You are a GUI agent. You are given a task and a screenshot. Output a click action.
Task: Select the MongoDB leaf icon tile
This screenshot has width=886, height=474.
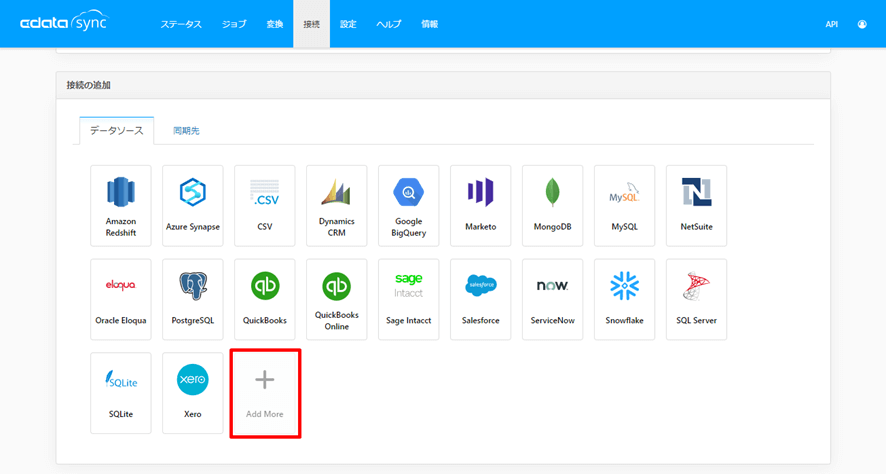pyautogui.click(x=553, y=206)
